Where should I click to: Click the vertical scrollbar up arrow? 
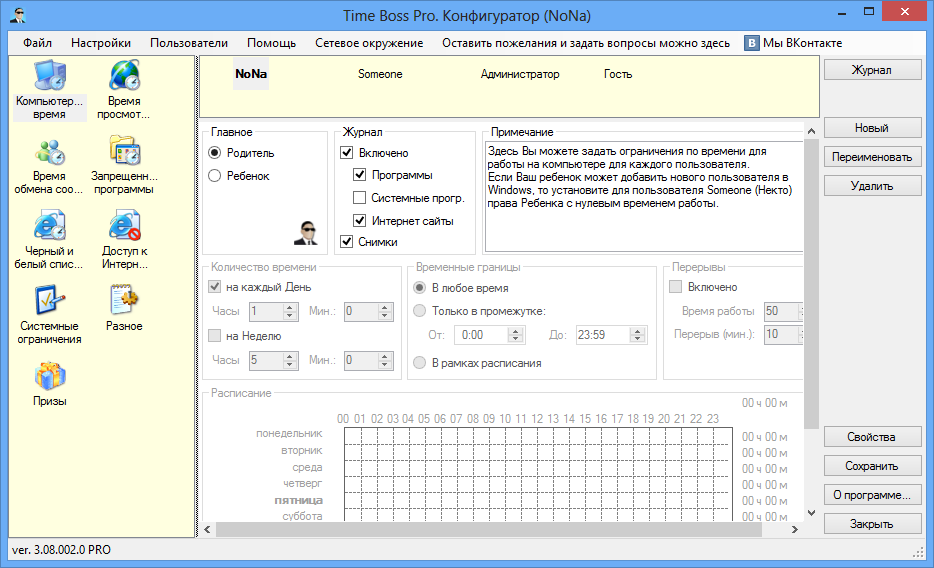pos(811,131)
